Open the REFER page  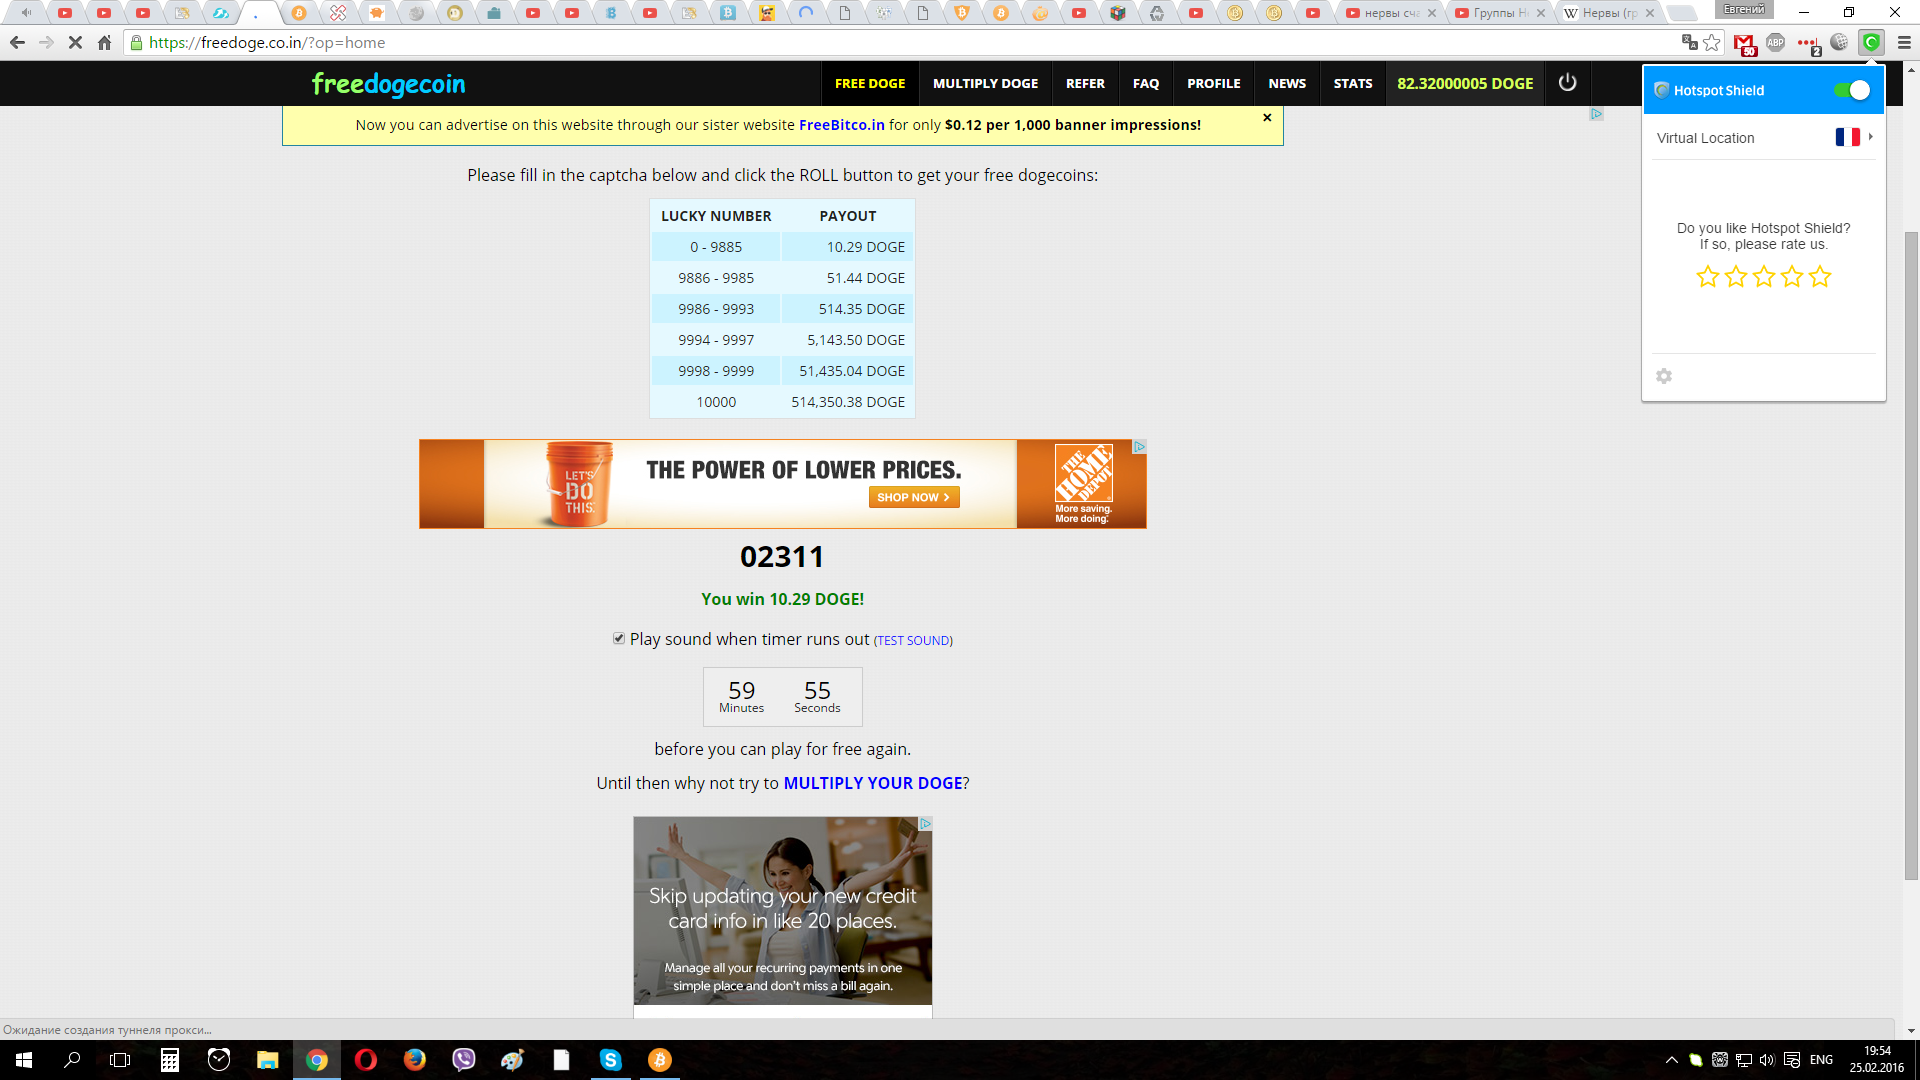(x=1085, y=83)
